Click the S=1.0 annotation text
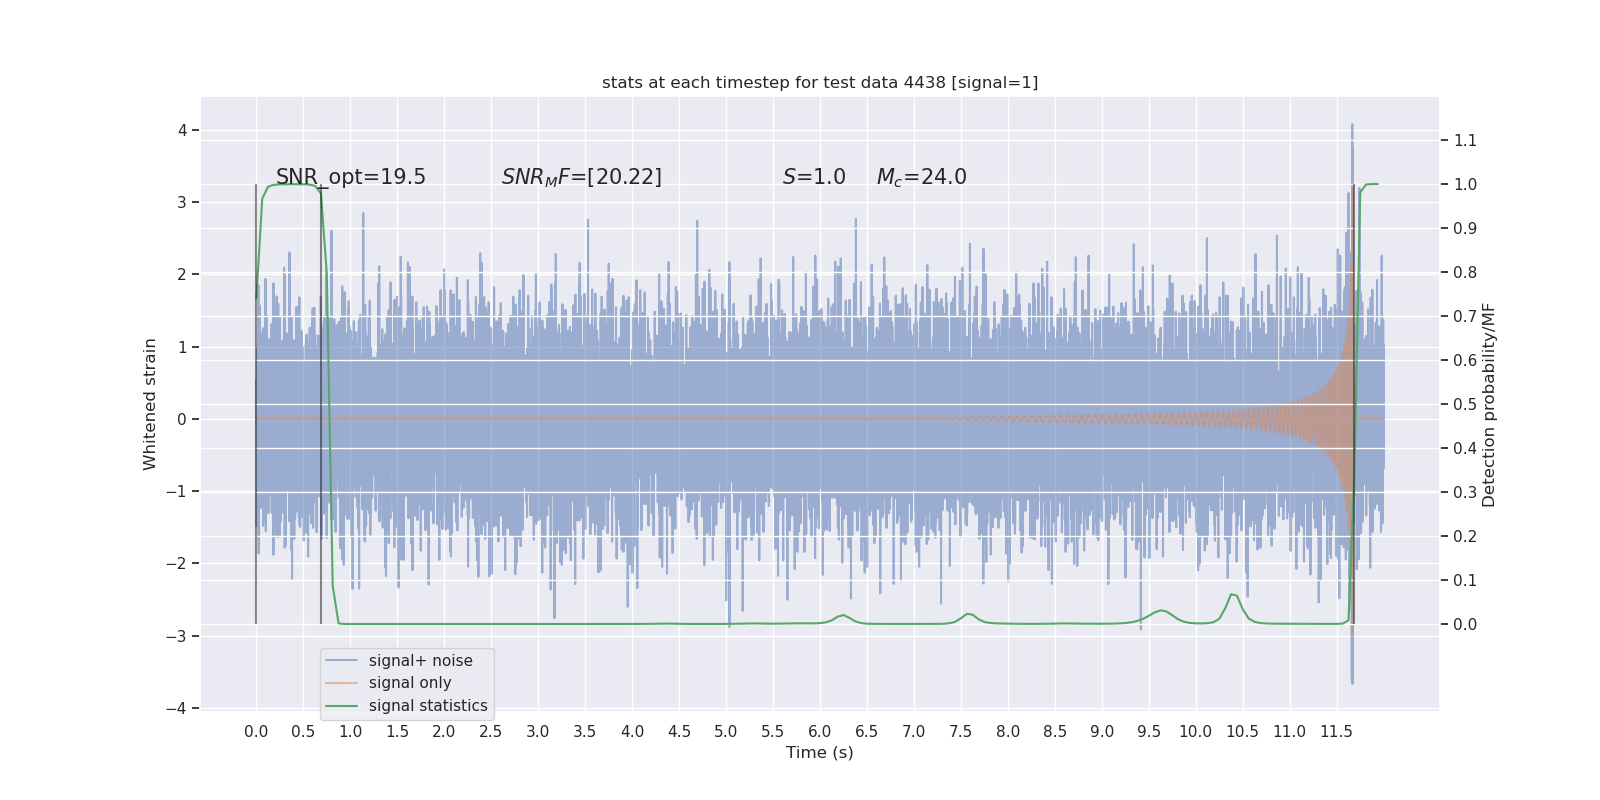 [814, 177]
